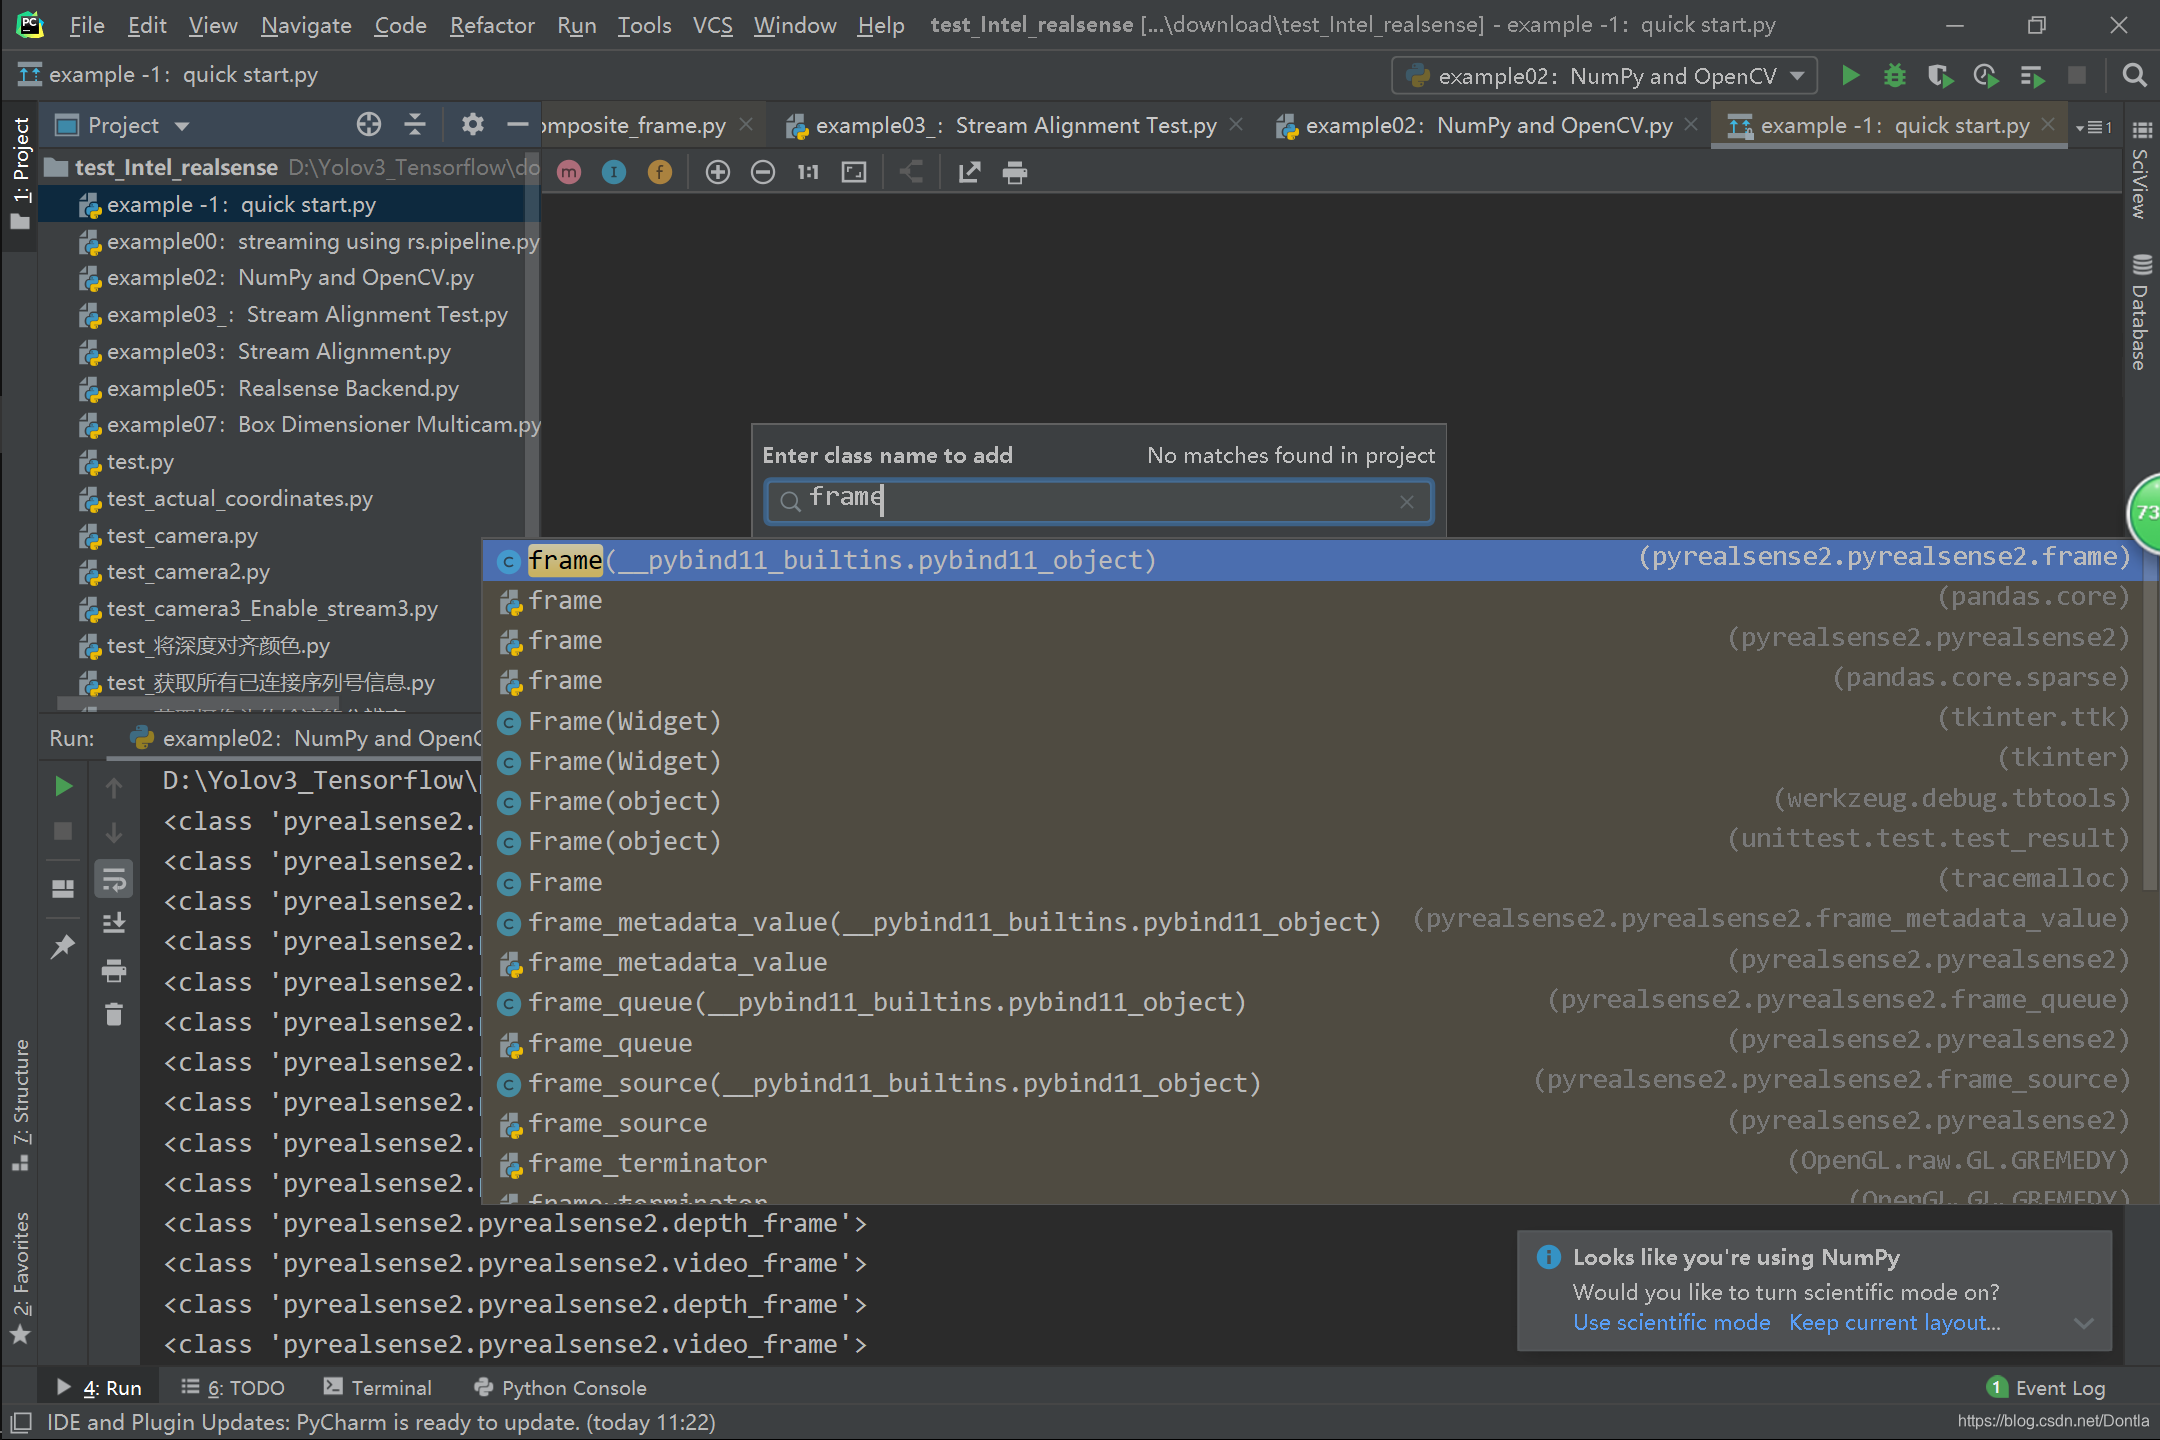Open the Refactor menu
This screenshot has height=1440, width=2160.
491,25
